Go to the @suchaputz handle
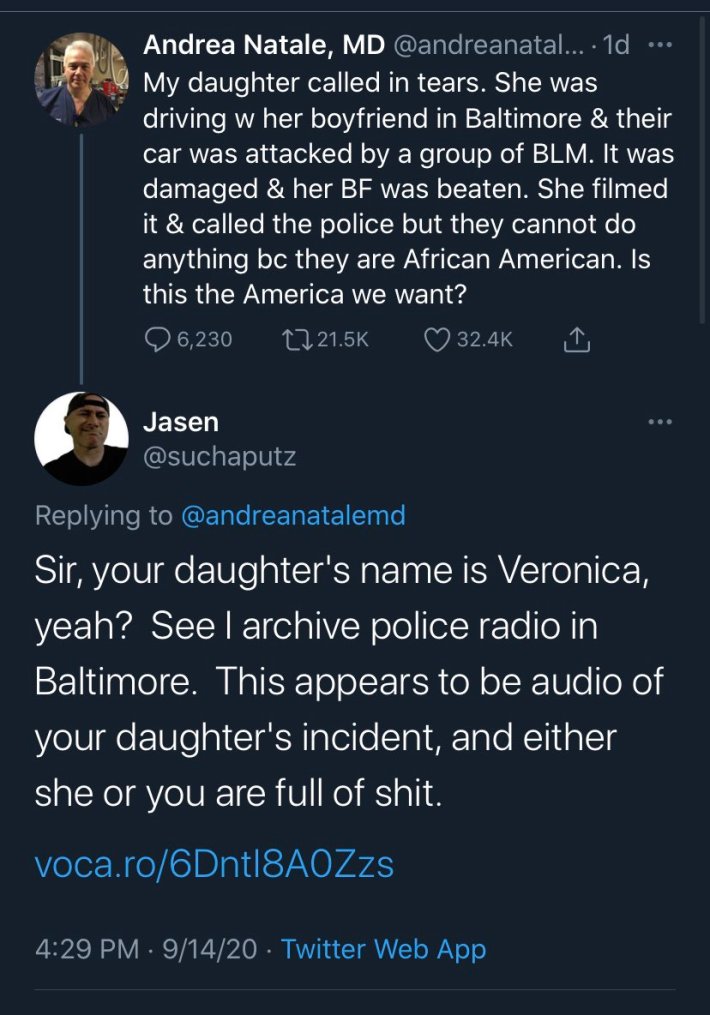Viewport: 710px width, 1015px height. point(220,456)
